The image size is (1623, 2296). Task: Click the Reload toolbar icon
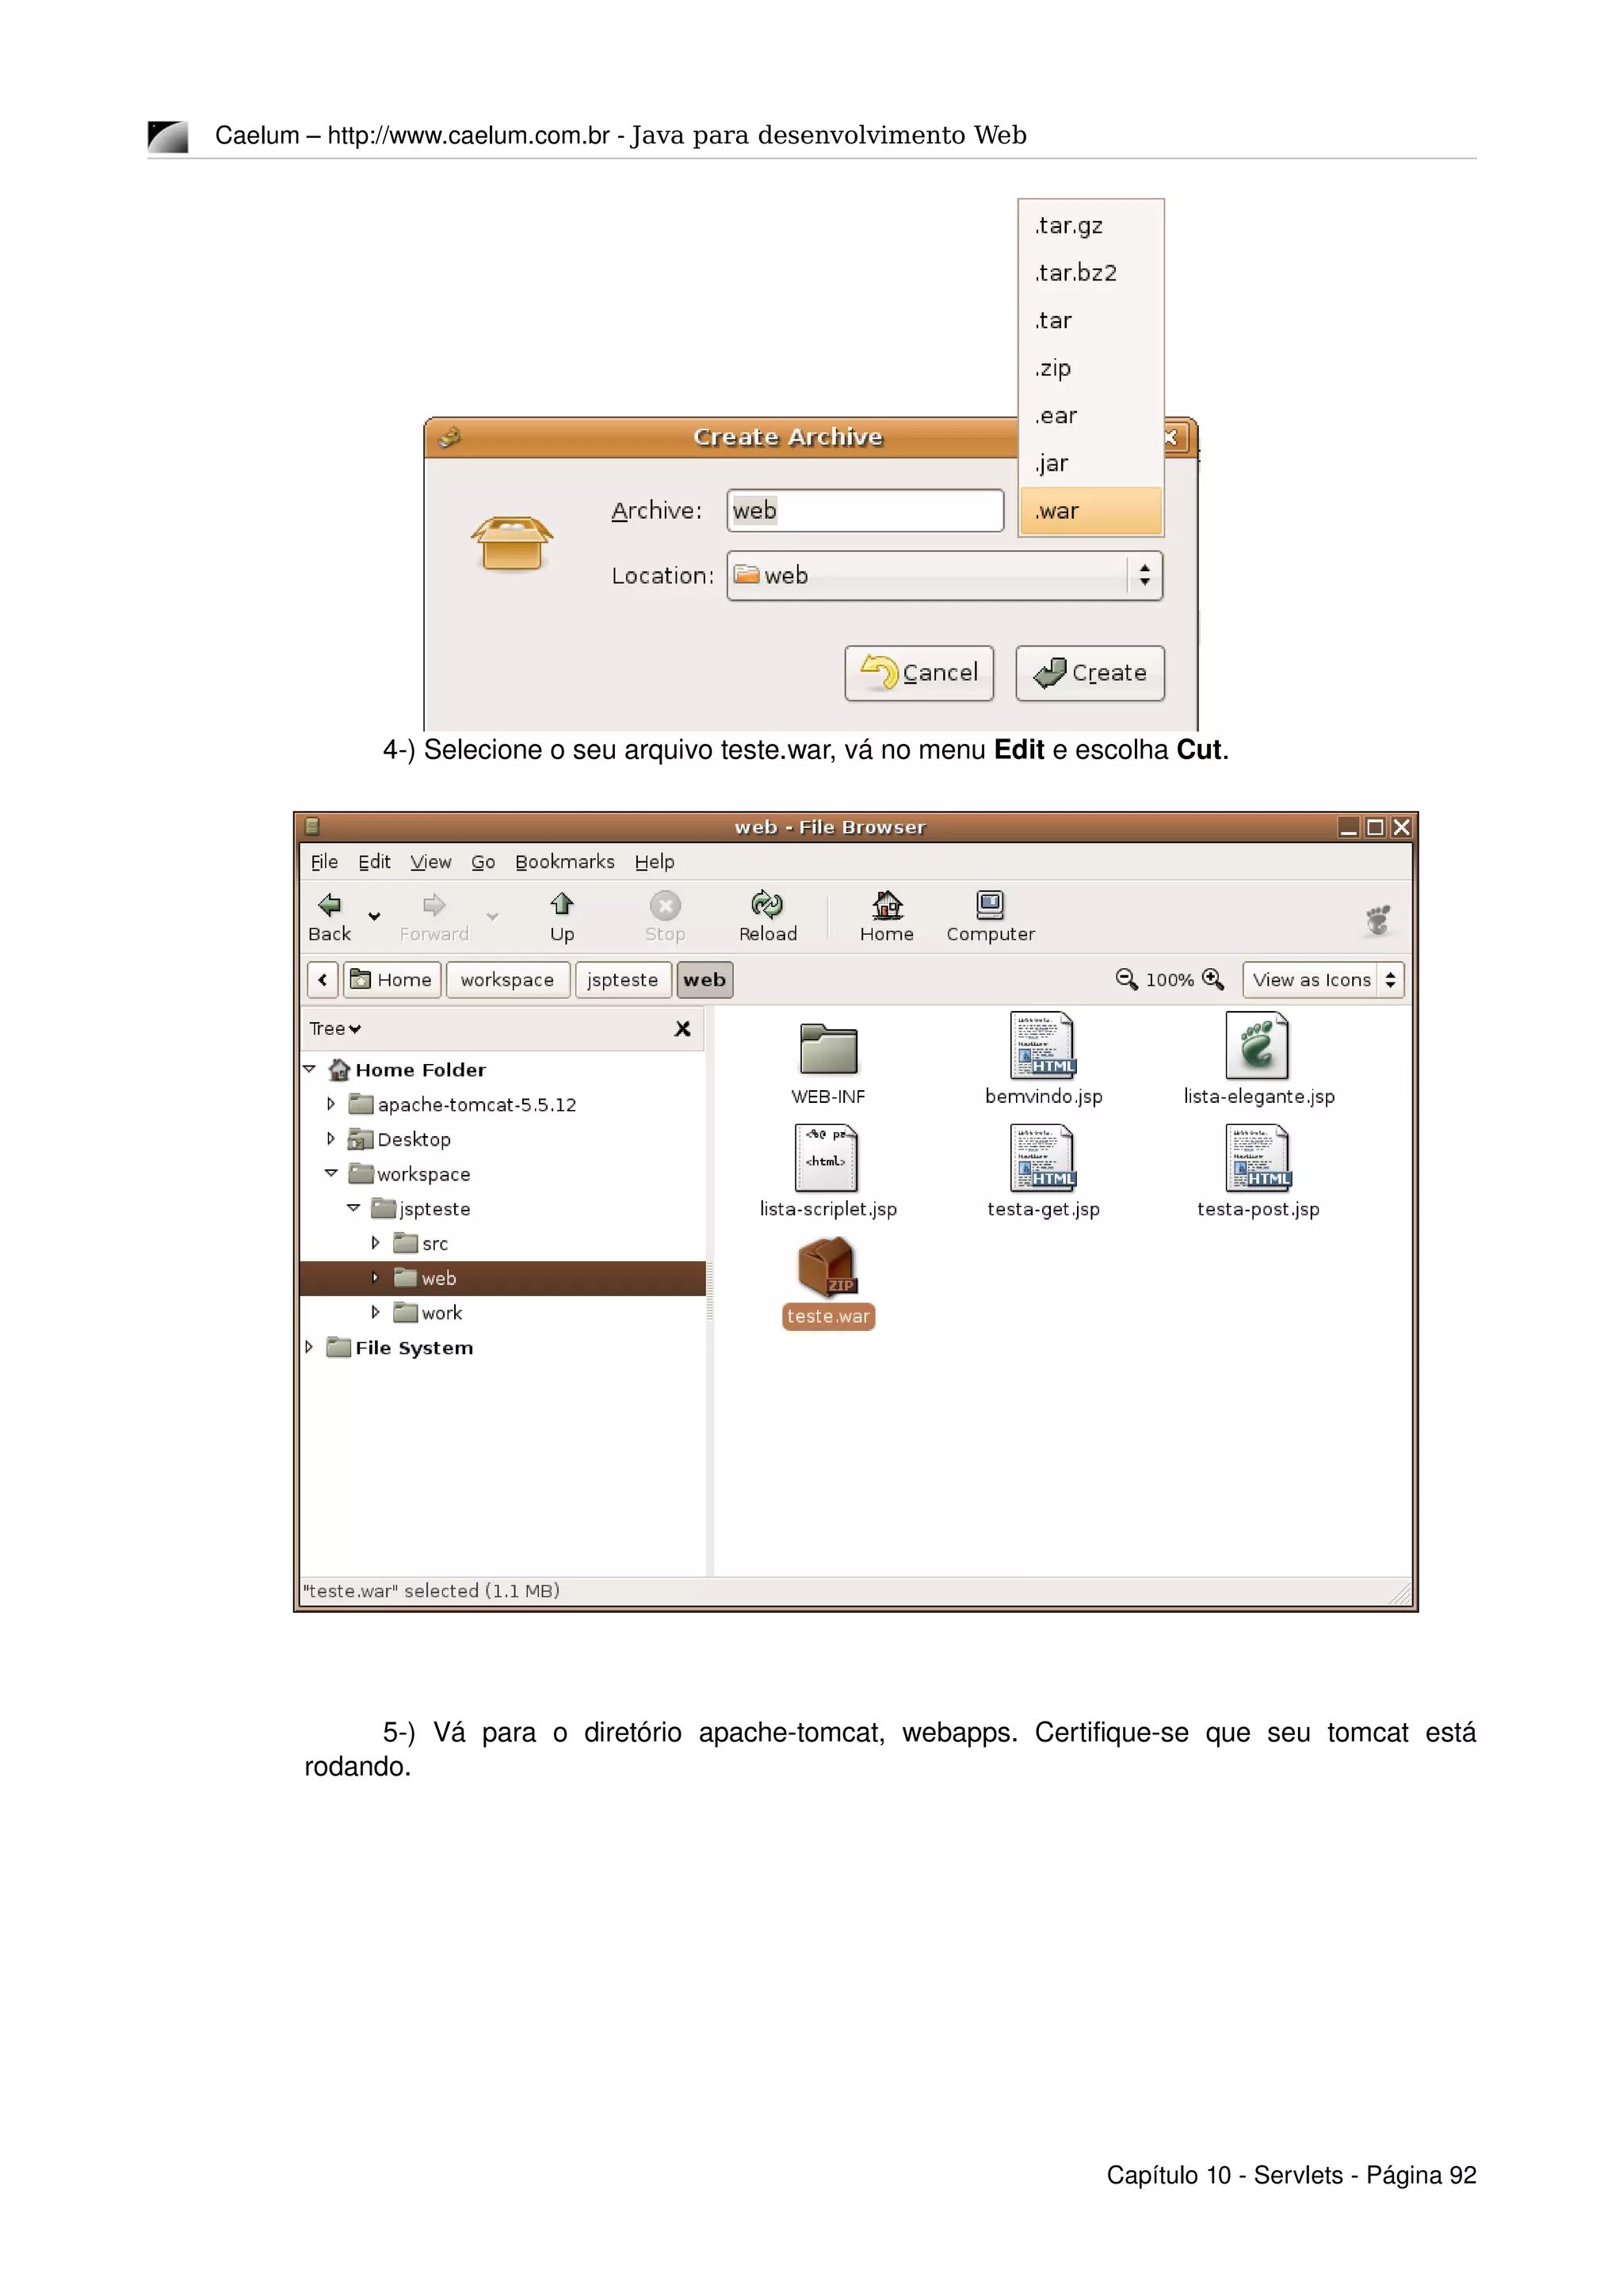click(x=767, y=905)
